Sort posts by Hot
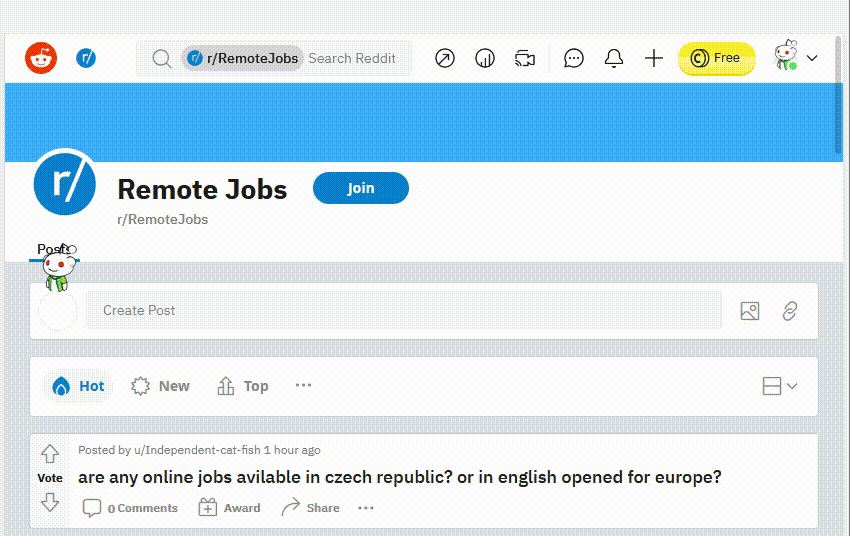The width and height of the screenshot is (850, 536). coord(78,386)
